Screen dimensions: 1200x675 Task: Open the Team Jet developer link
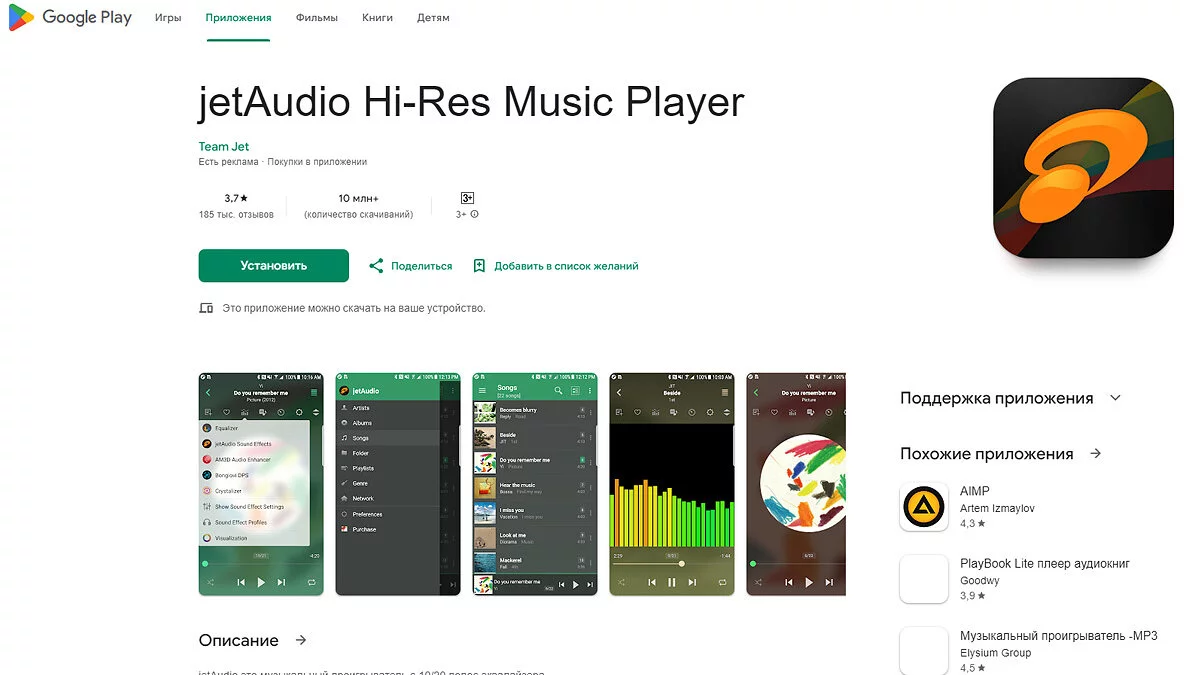224,146
